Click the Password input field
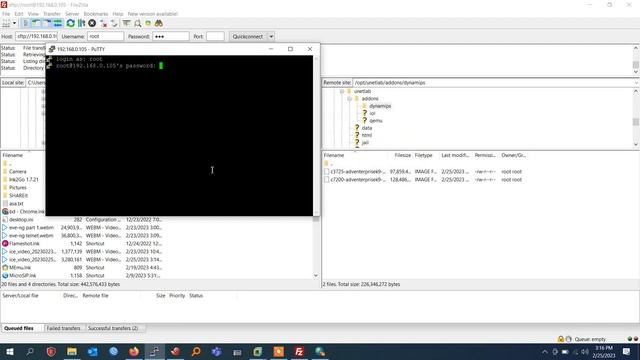This screenshot has height=360, width=640. [x=171, y=36]
